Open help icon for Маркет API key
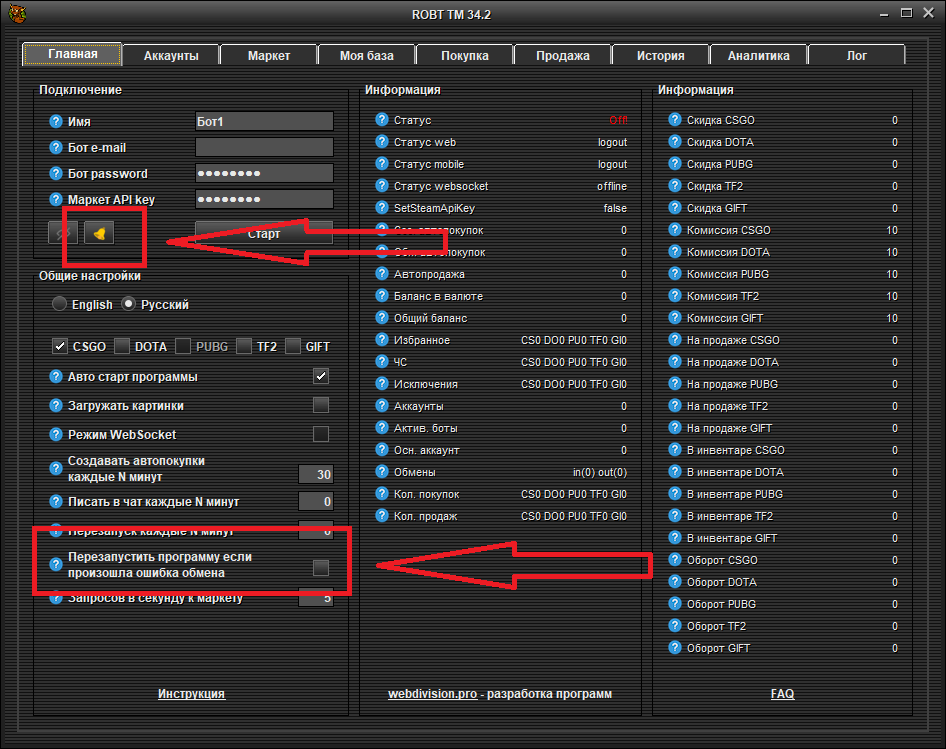This screenshot has height=749, width=946. tap(56, 200)
